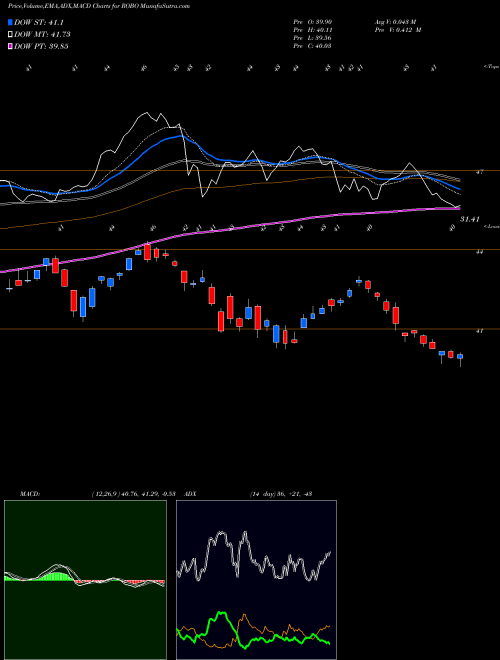Click the MACD panel heading
Viewport: 500px width, 660px height.
coord(30,494)
